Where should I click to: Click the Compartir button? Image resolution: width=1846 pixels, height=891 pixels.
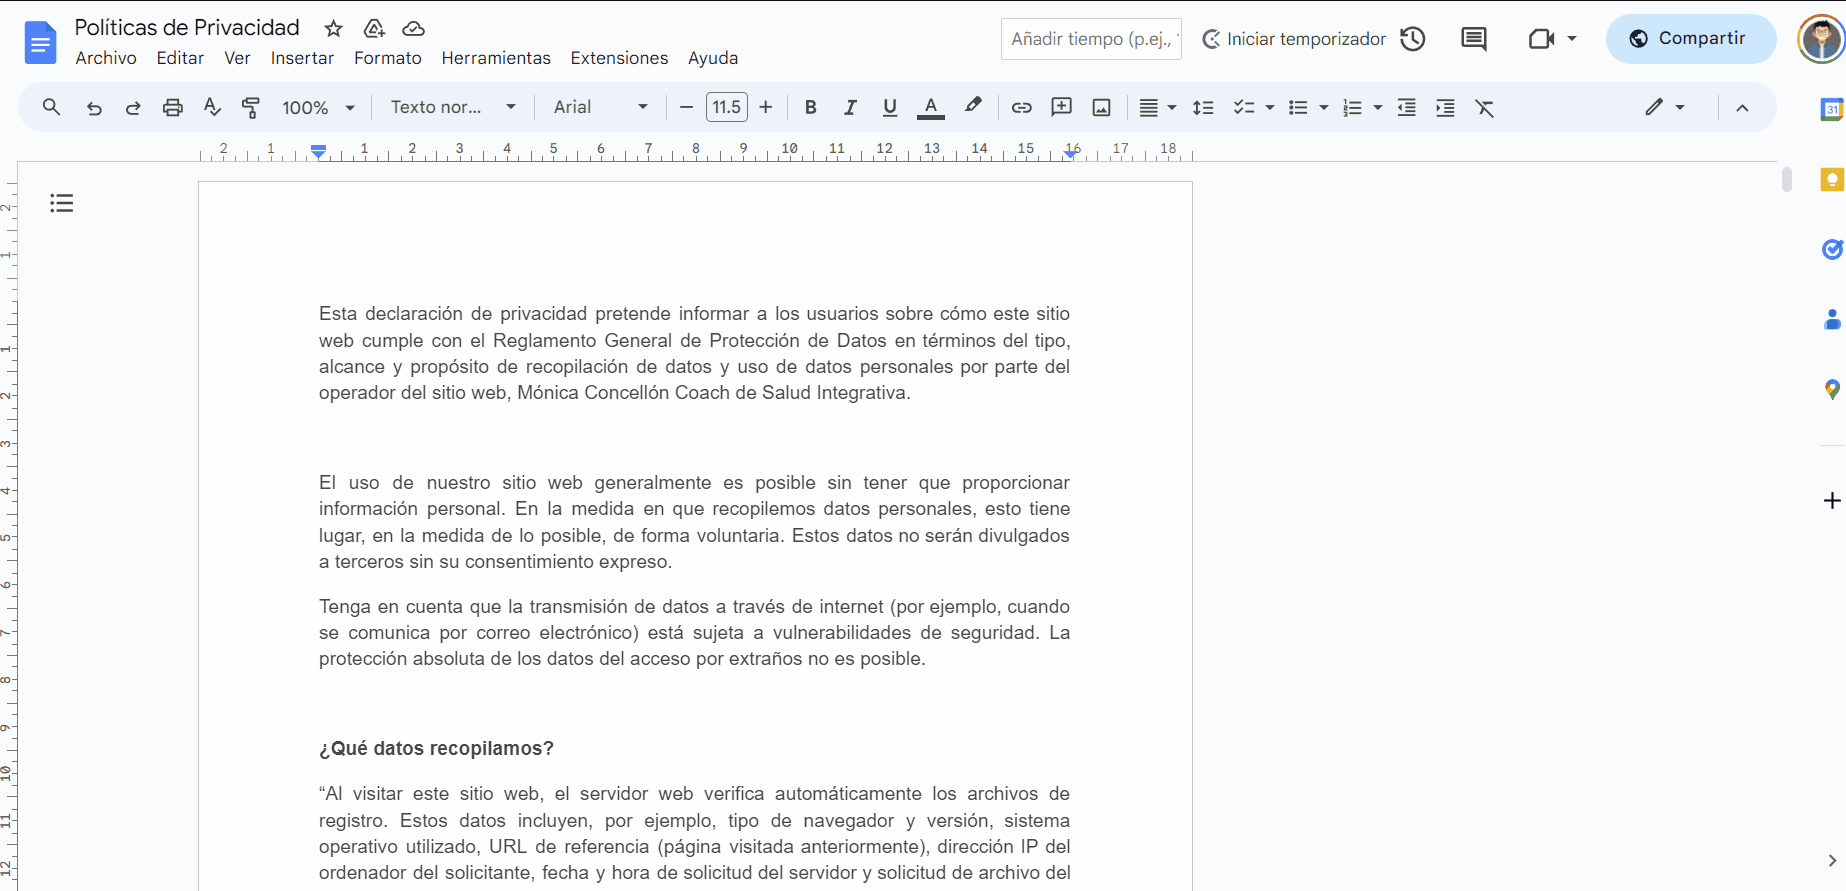pos(1689,39)
